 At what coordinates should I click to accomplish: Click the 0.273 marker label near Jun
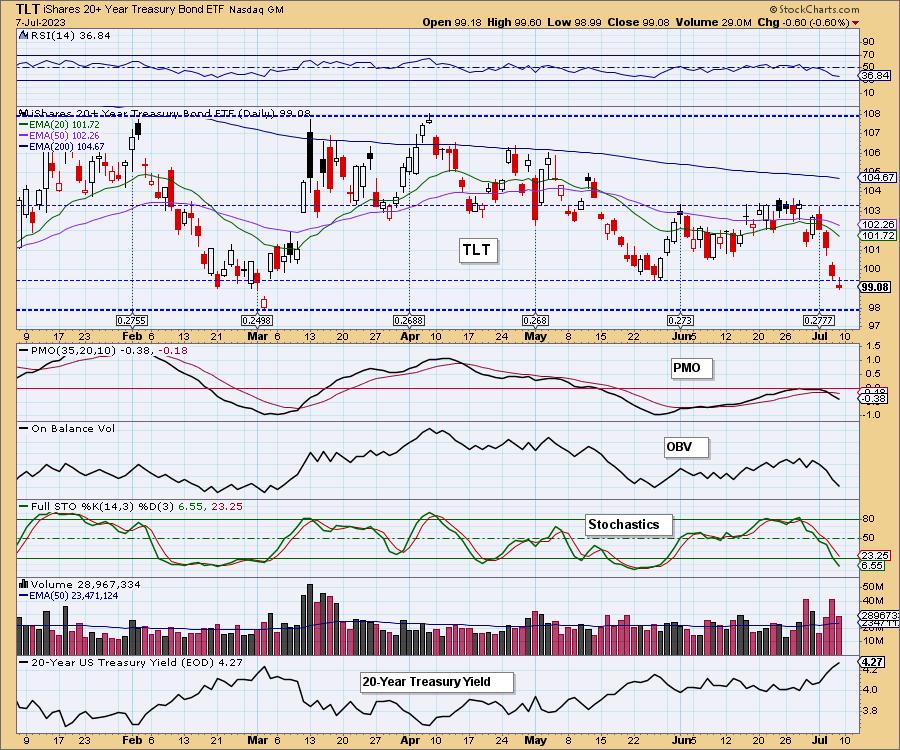tap(680, 320)
